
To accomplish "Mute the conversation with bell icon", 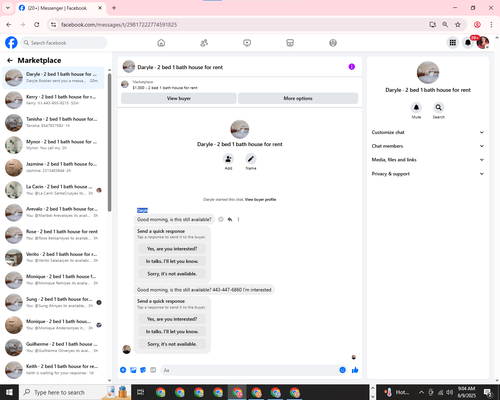I will 416,107.
